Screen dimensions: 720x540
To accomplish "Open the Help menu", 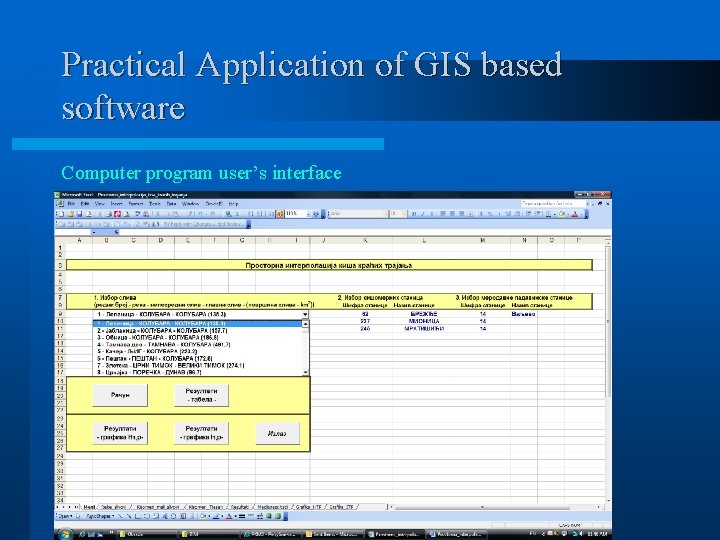I will tap(233, 204).
